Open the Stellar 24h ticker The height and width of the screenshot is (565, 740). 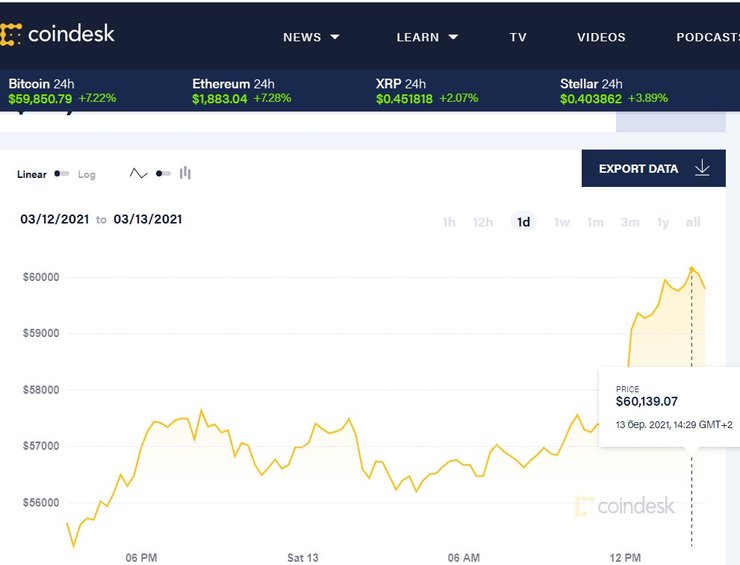pos(614,91)
